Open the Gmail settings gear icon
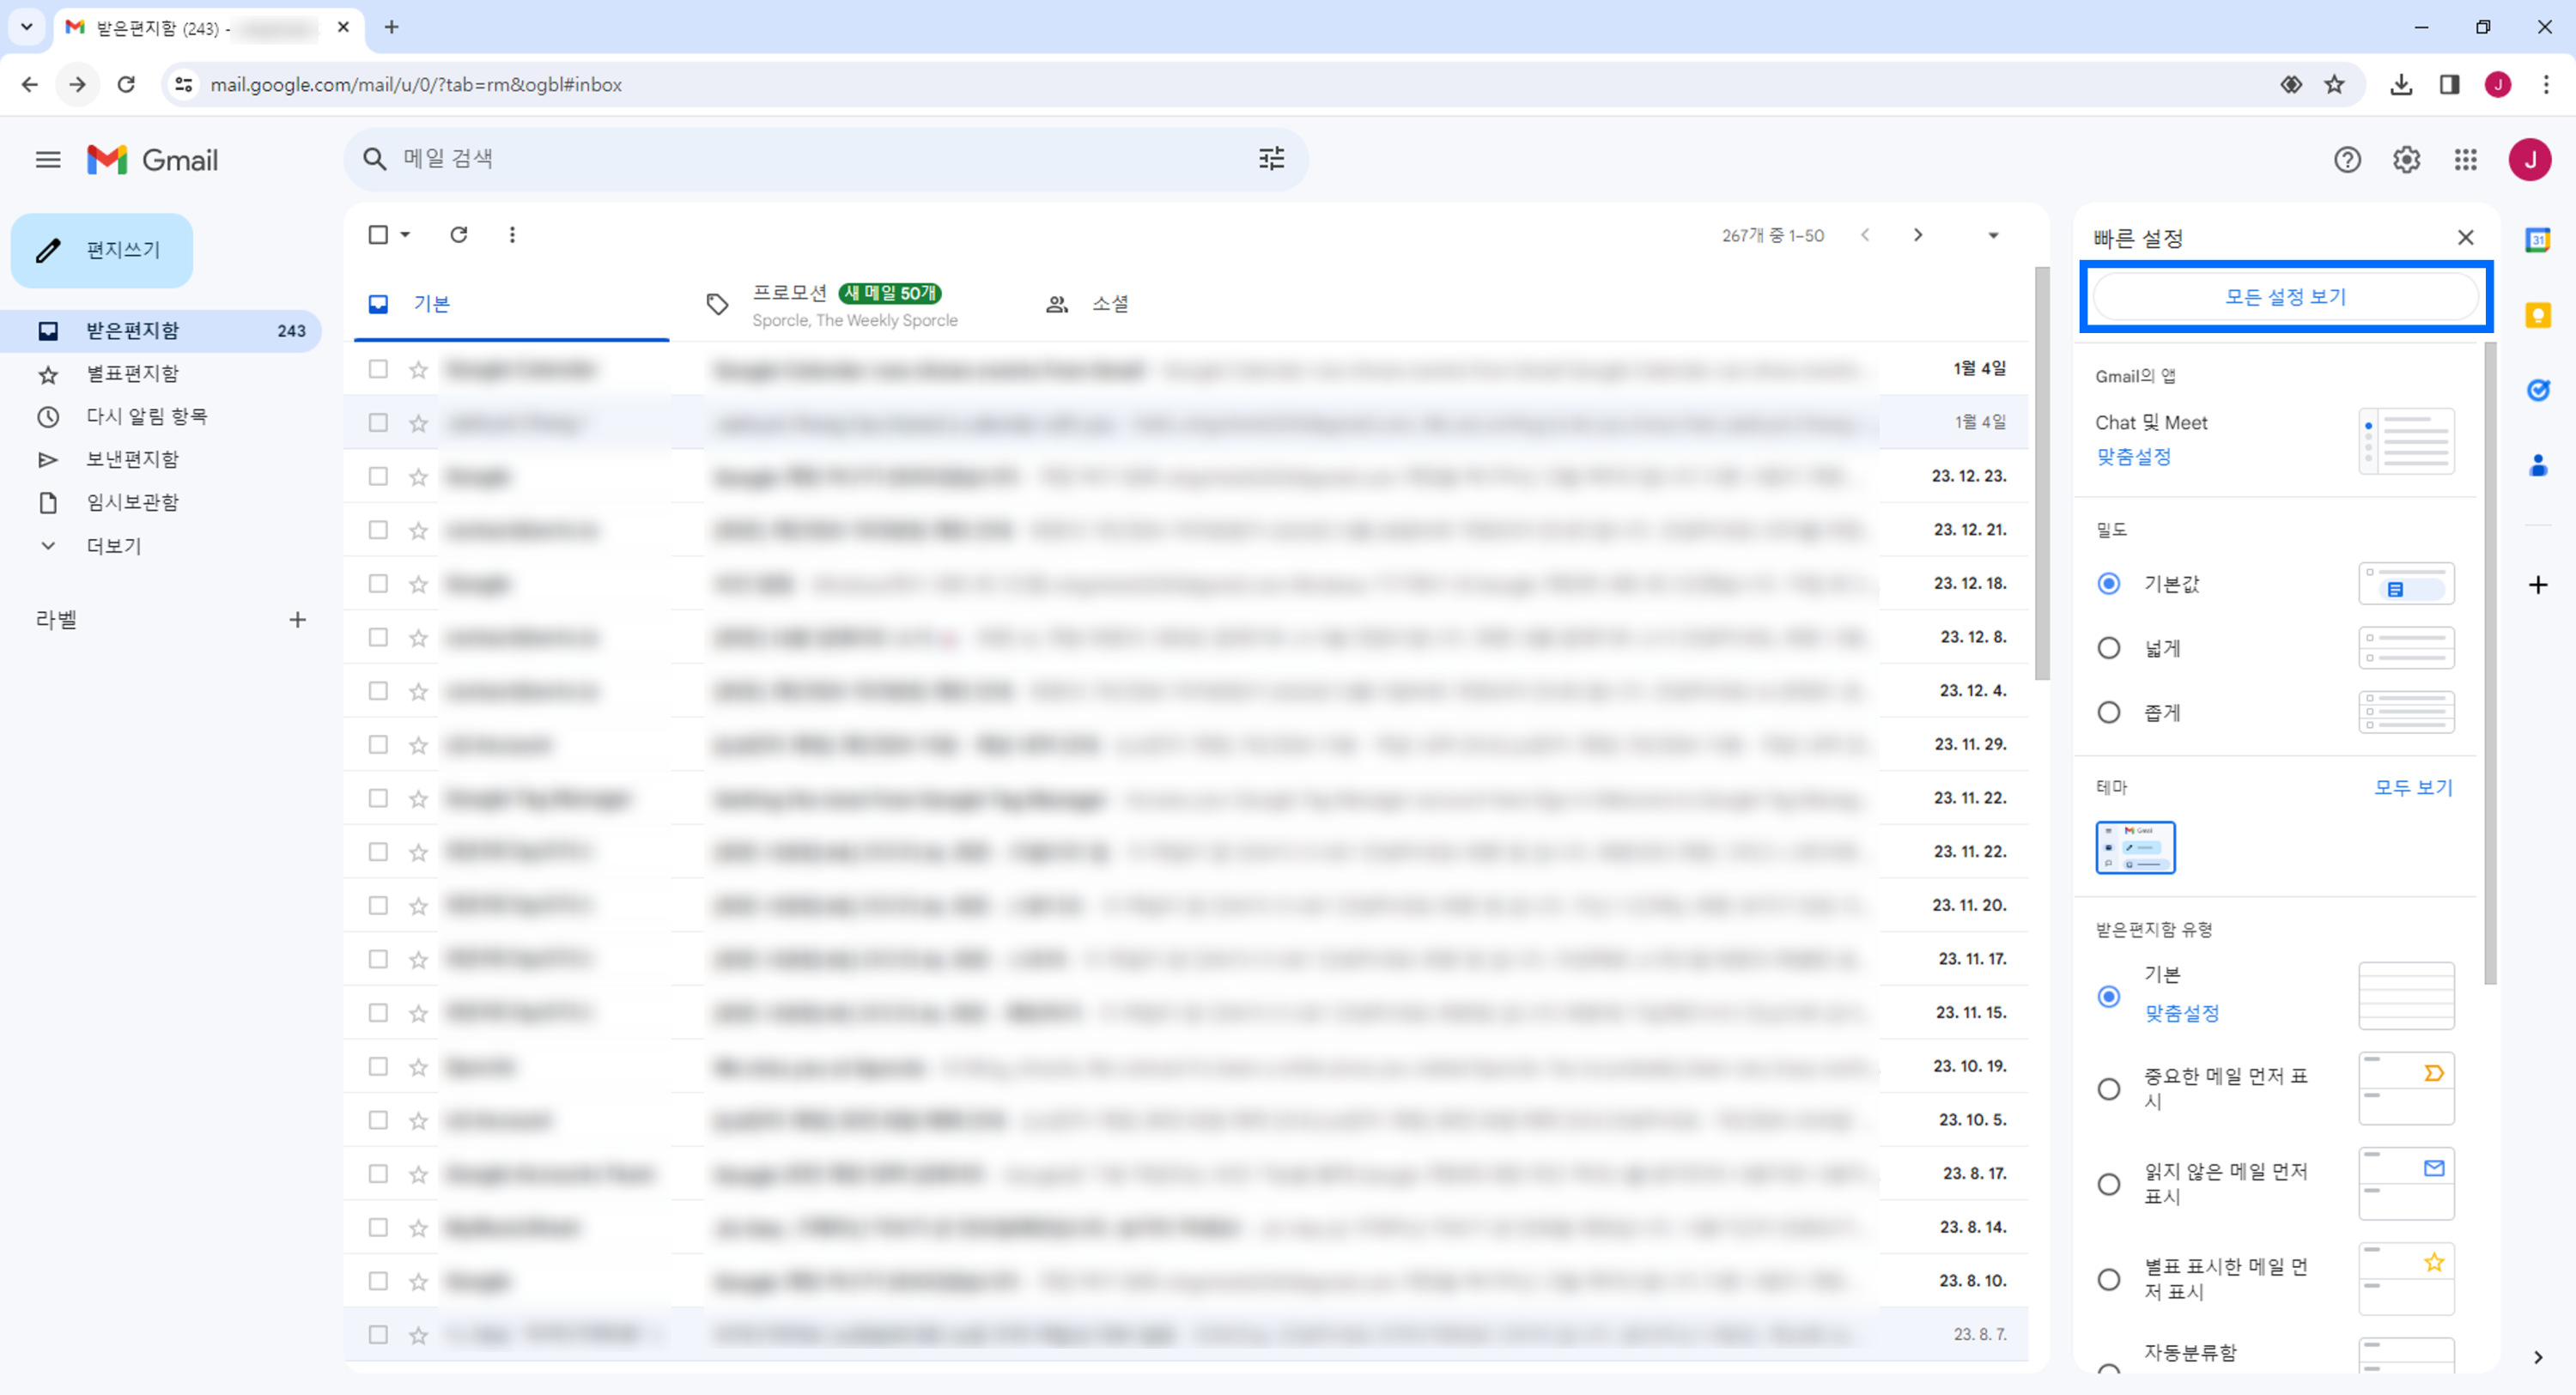2576x1395 pixels. (x=2406, y=160)
